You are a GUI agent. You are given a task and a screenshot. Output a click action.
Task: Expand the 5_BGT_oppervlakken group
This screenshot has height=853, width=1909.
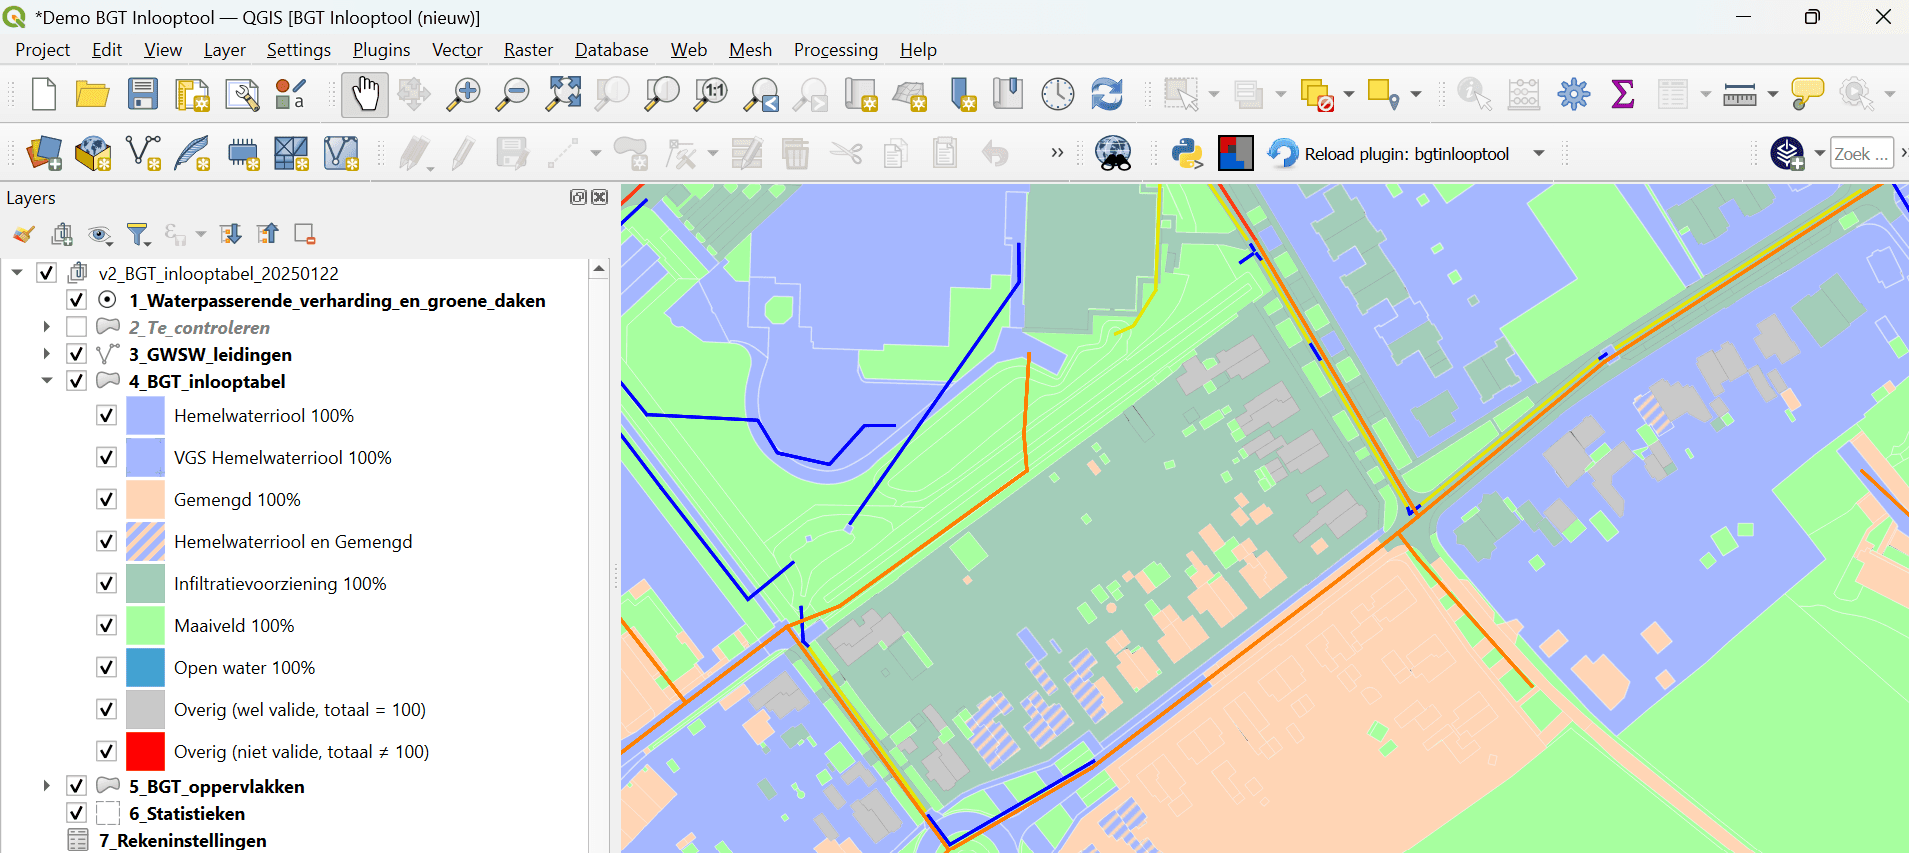(46, 786)
